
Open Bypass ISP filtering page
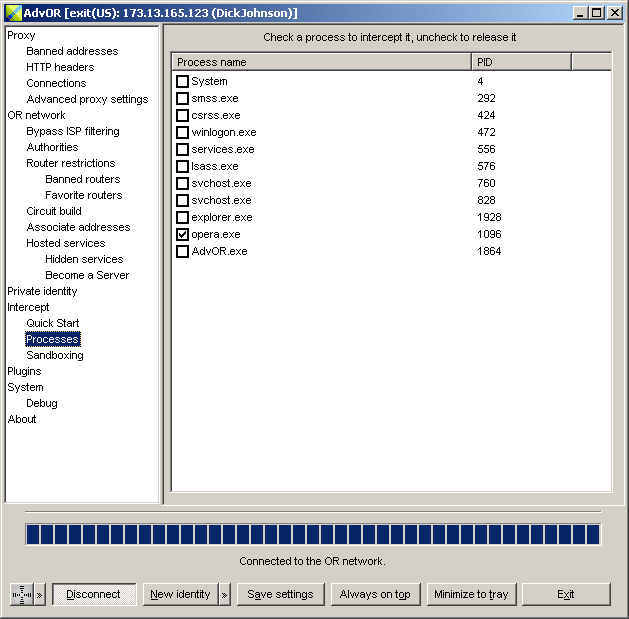click(x=73, y=132)
